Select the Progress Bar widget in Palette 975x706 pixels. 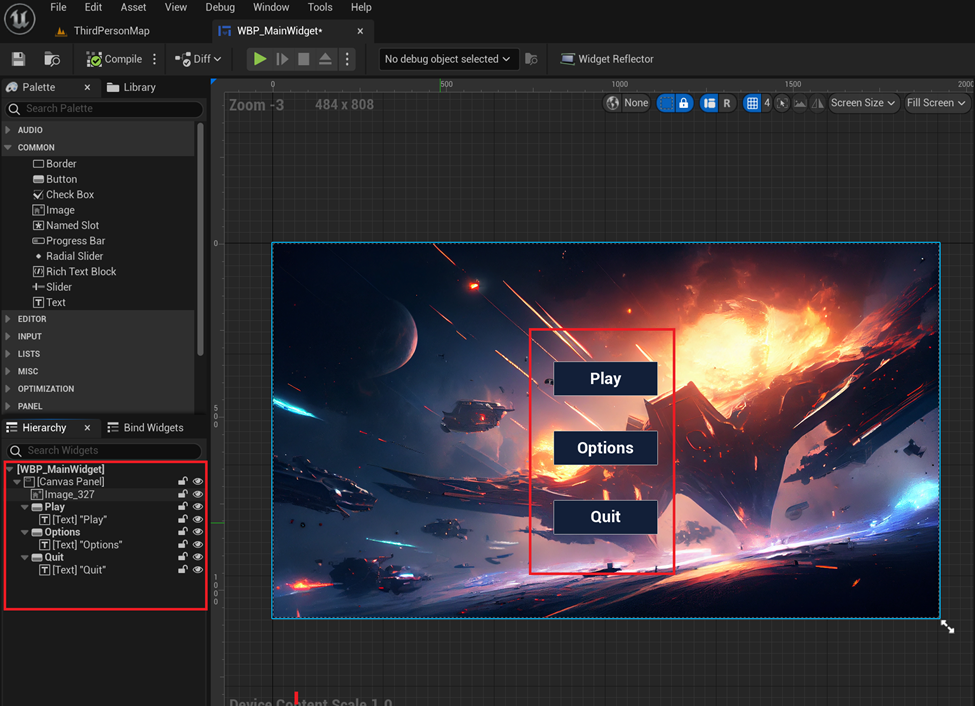tap(75, 241)
